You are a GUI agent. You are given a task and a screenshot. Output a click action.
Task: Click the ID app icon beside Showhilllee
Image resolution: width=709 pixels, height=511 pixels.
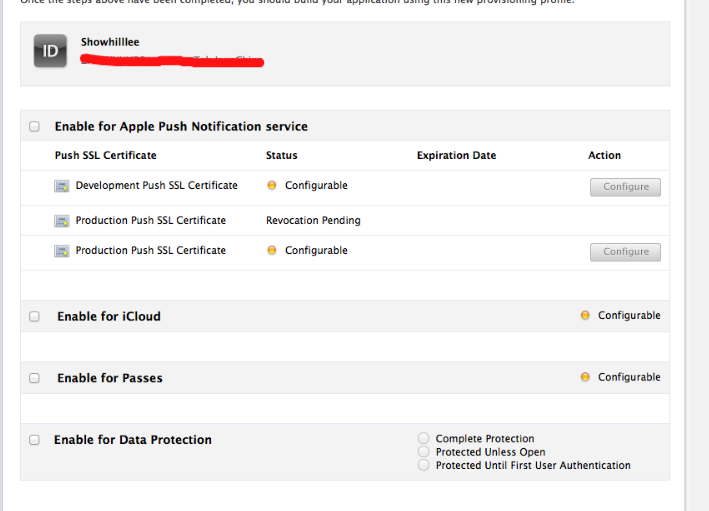tap(50, 51)
